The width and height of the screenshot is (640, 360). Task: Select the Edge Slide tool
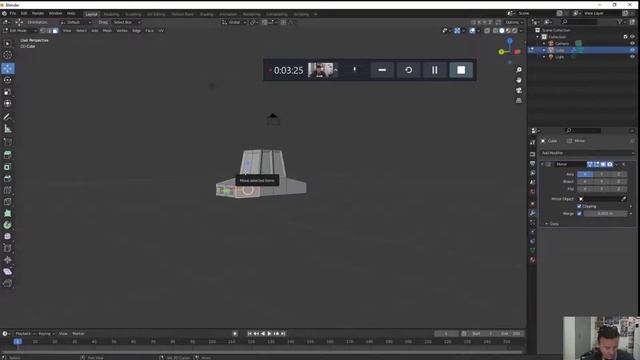pos(7,248)
